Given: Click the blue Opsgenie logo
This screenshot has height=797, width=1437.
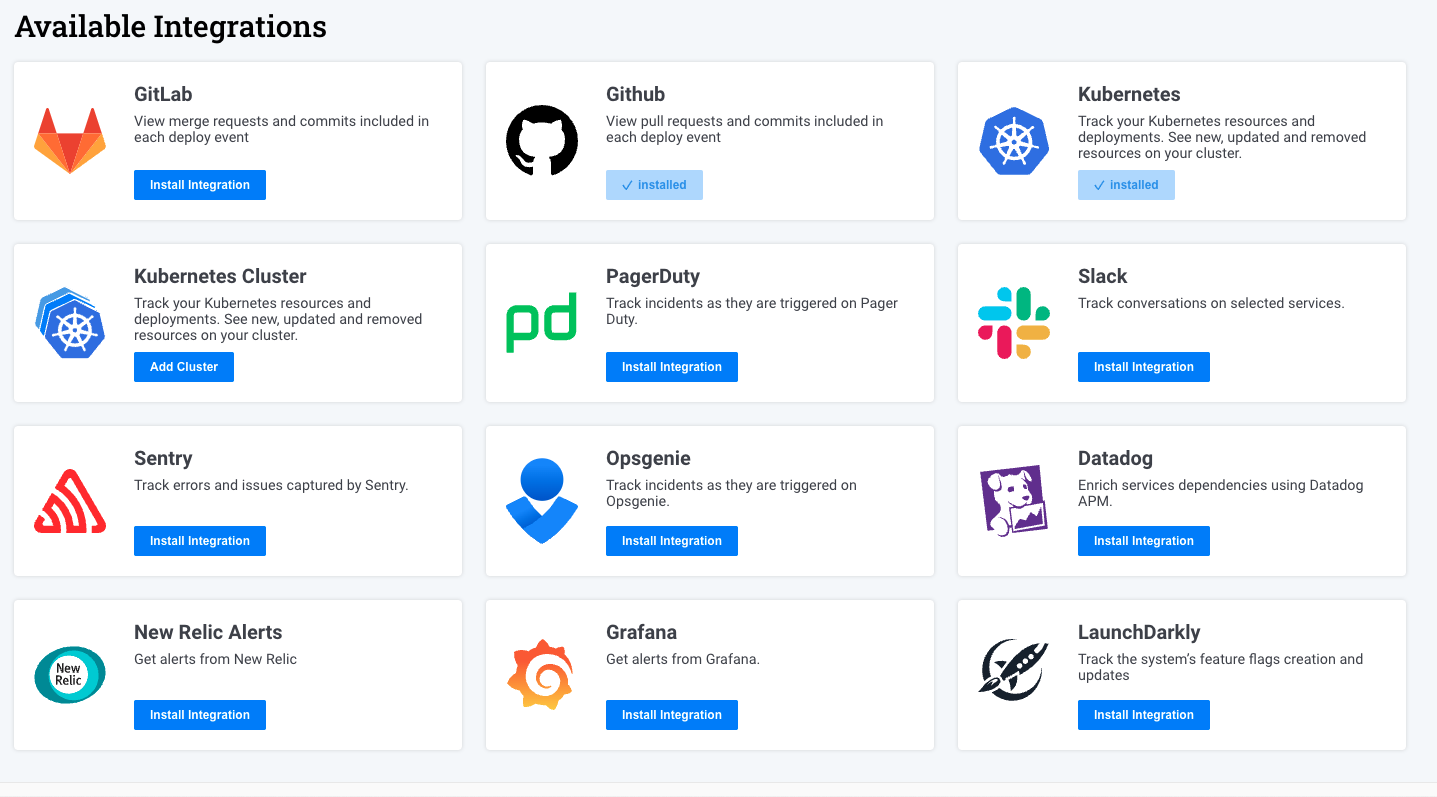Looking at the screenshot, I should 542,501.
